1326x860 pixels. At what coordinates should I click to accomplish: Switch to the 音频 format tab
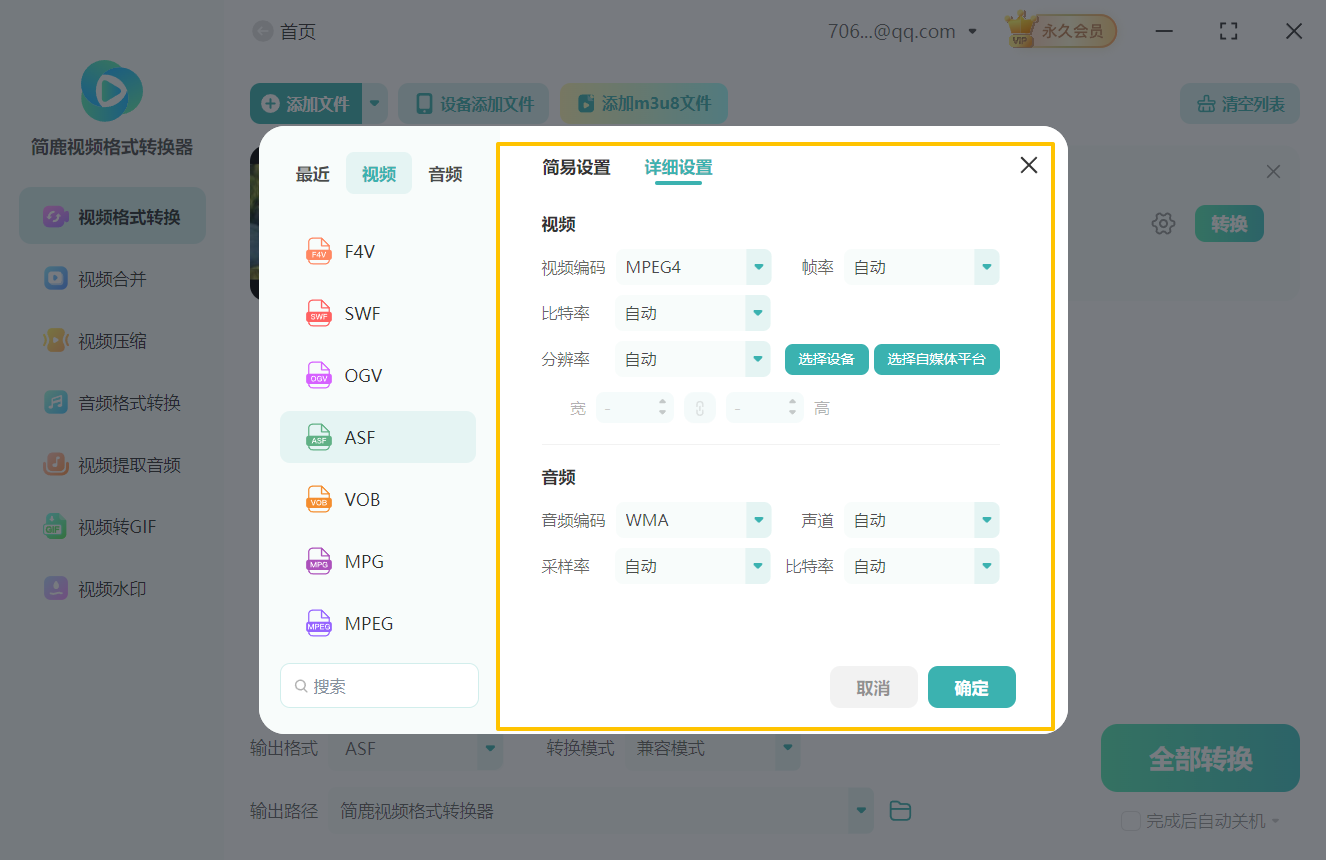click(444, 173)
